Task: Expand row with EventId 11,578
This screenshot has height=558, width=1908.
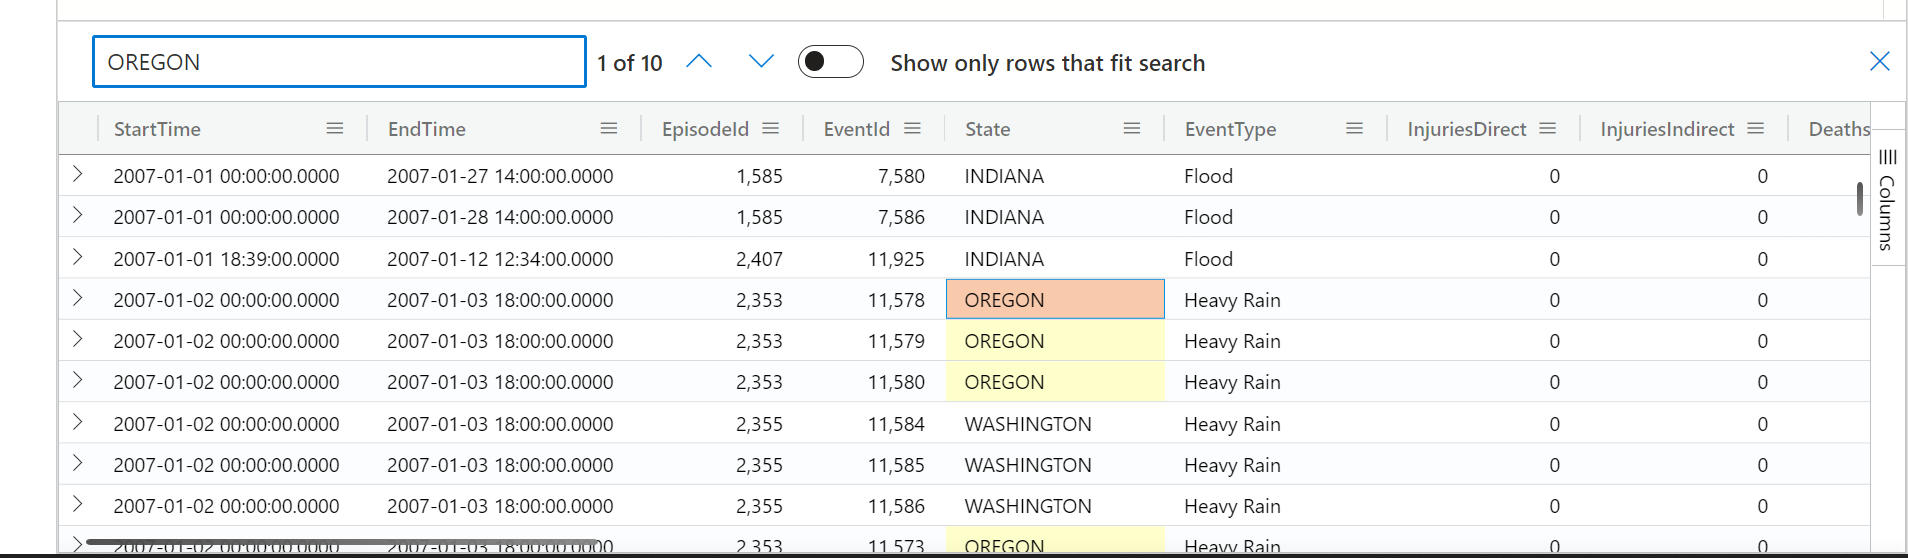Action: [78, 299]
